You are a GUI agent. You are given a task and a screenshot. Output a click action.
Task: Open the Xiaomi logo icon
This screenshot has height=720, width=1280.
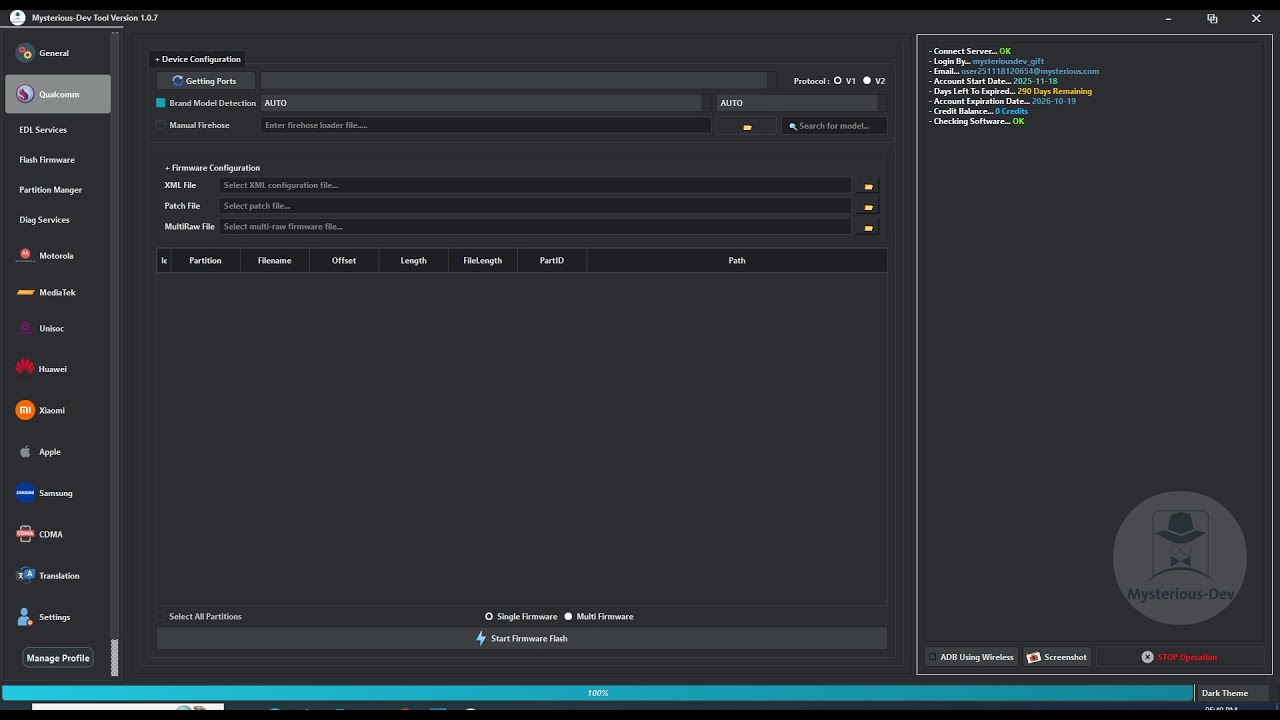click(25, 410)
